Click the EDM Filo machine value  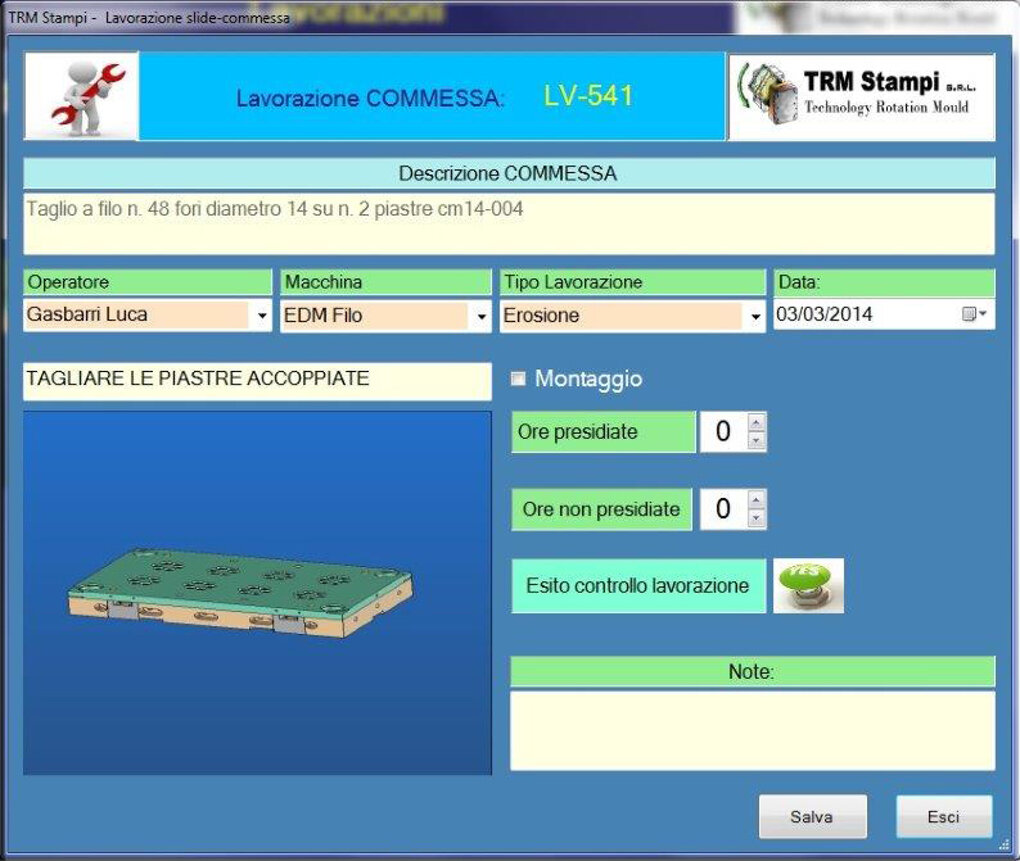(x=375, y=315)
